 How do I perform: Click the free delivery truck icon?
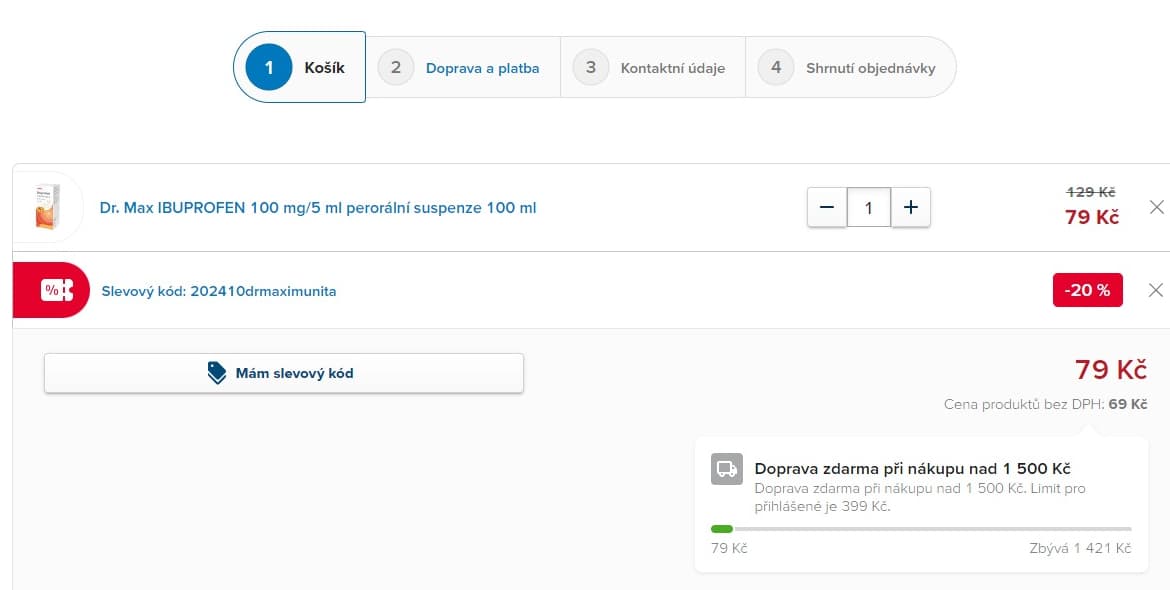click(x=727, y=468)
